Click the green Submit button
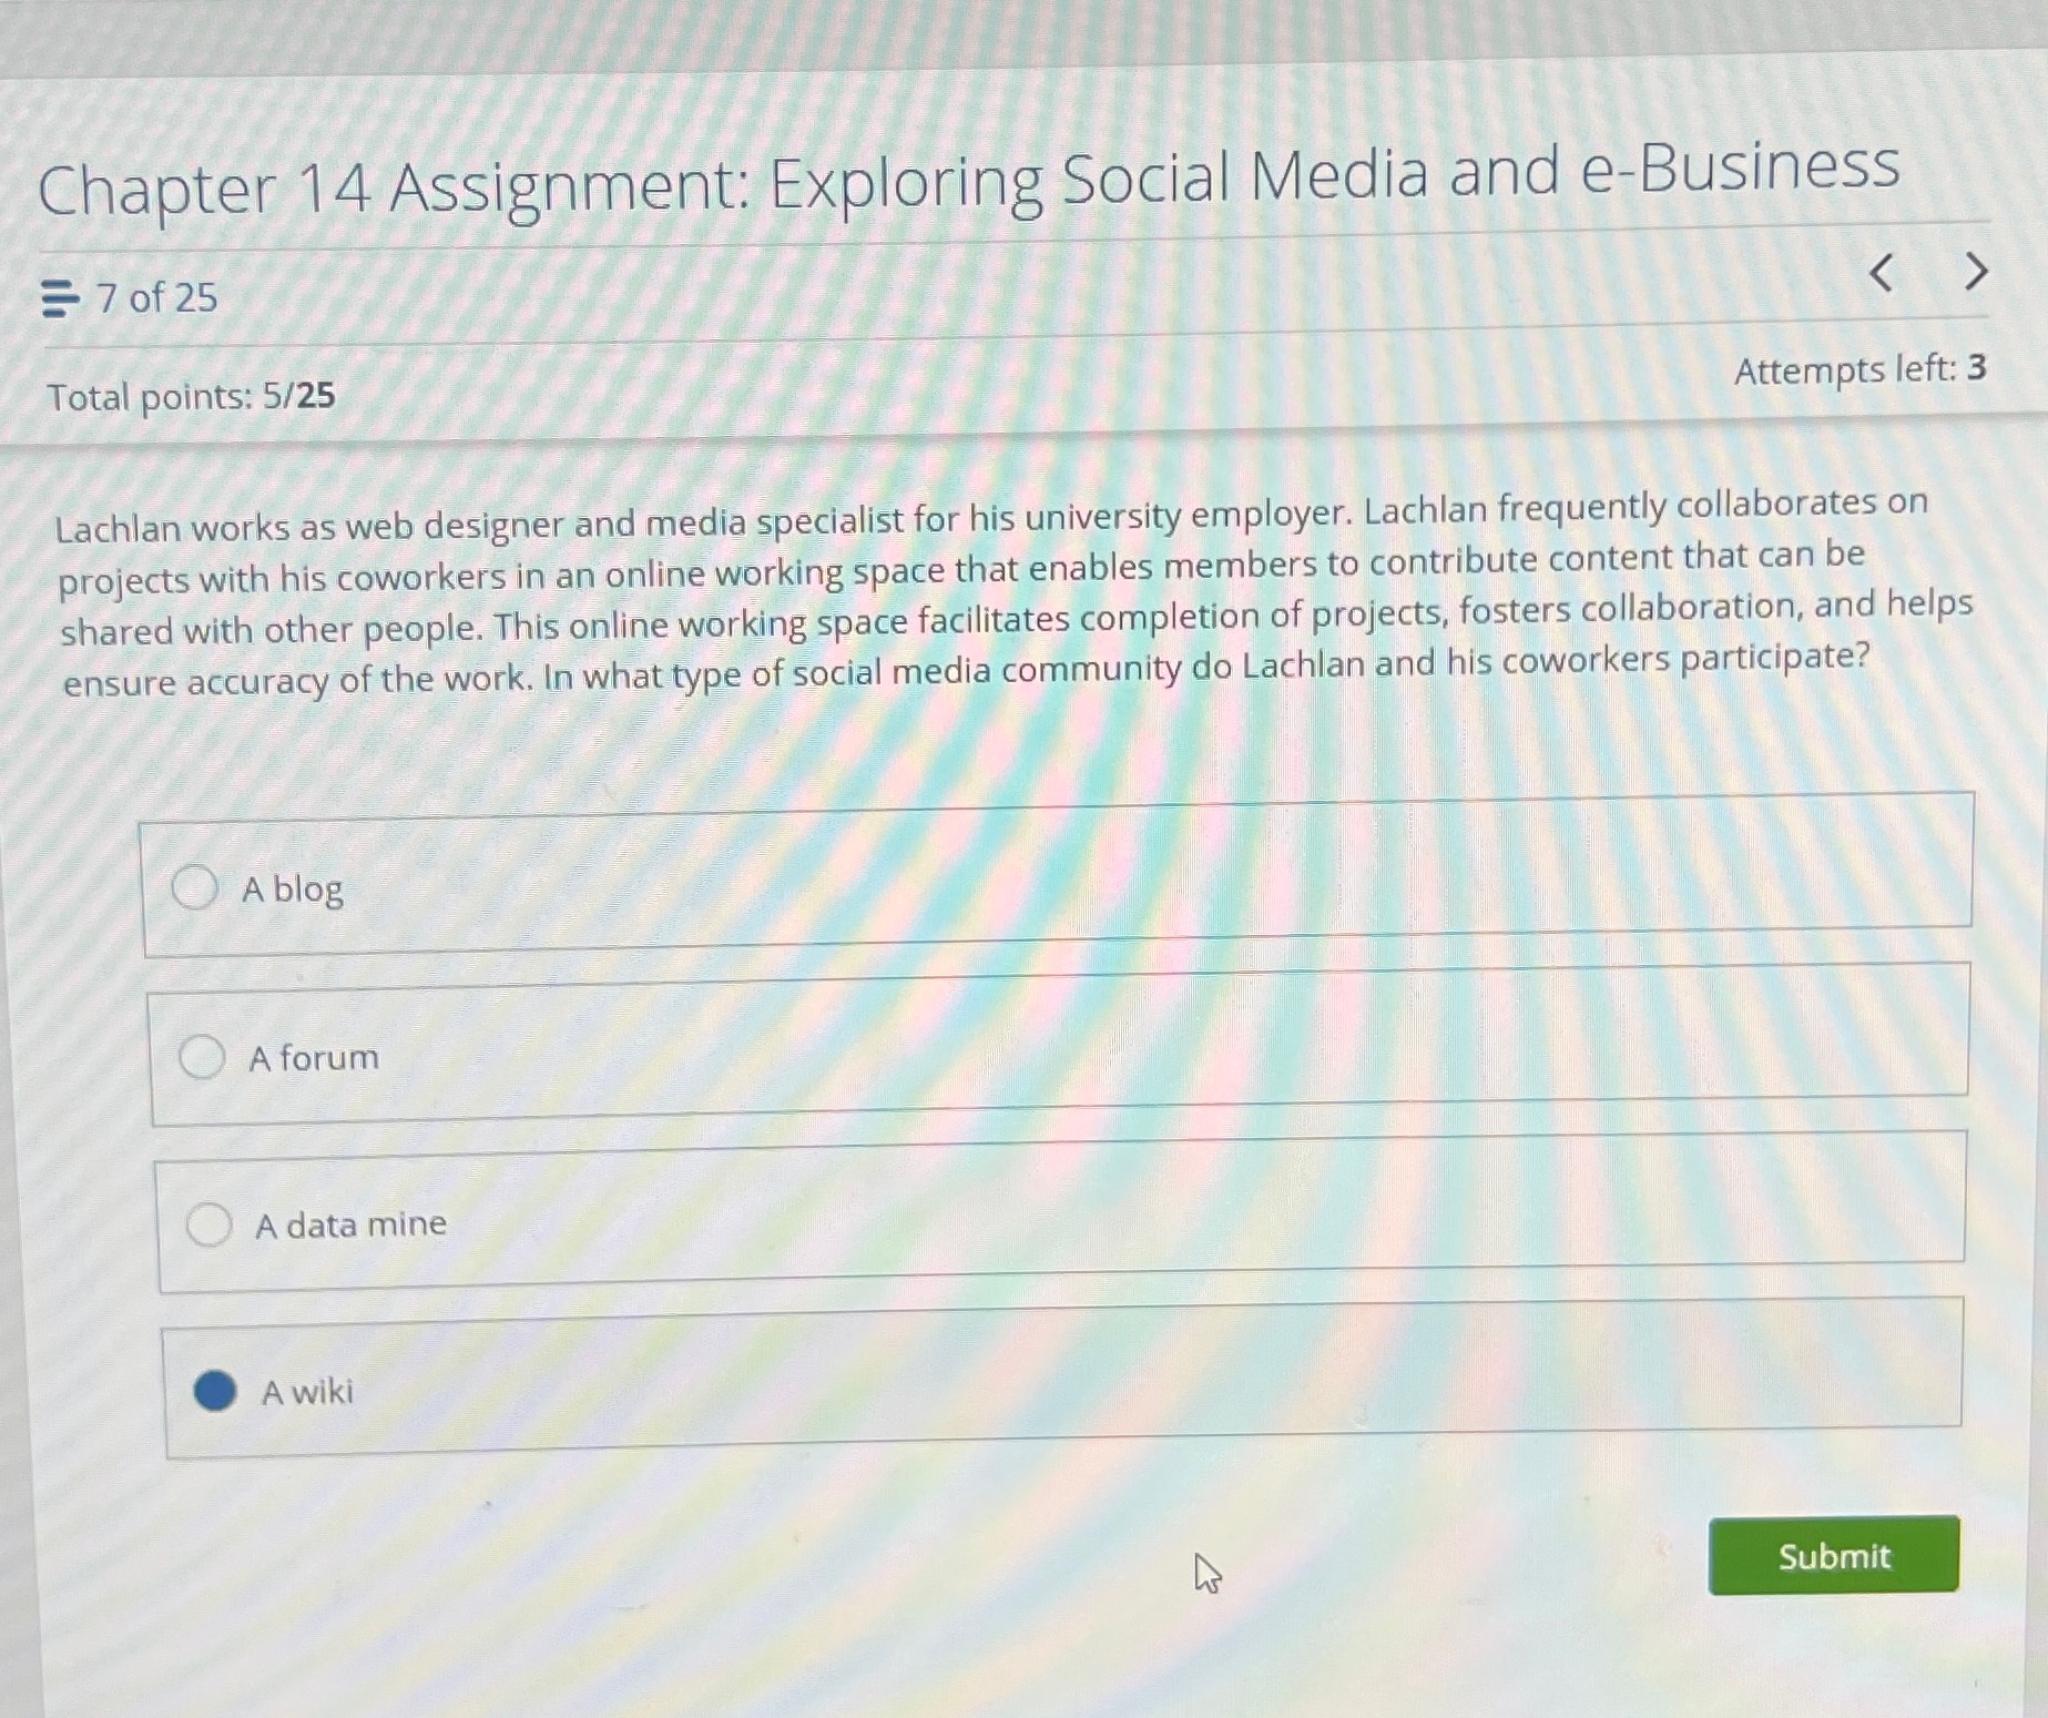 click(x=1834, y=1556)
